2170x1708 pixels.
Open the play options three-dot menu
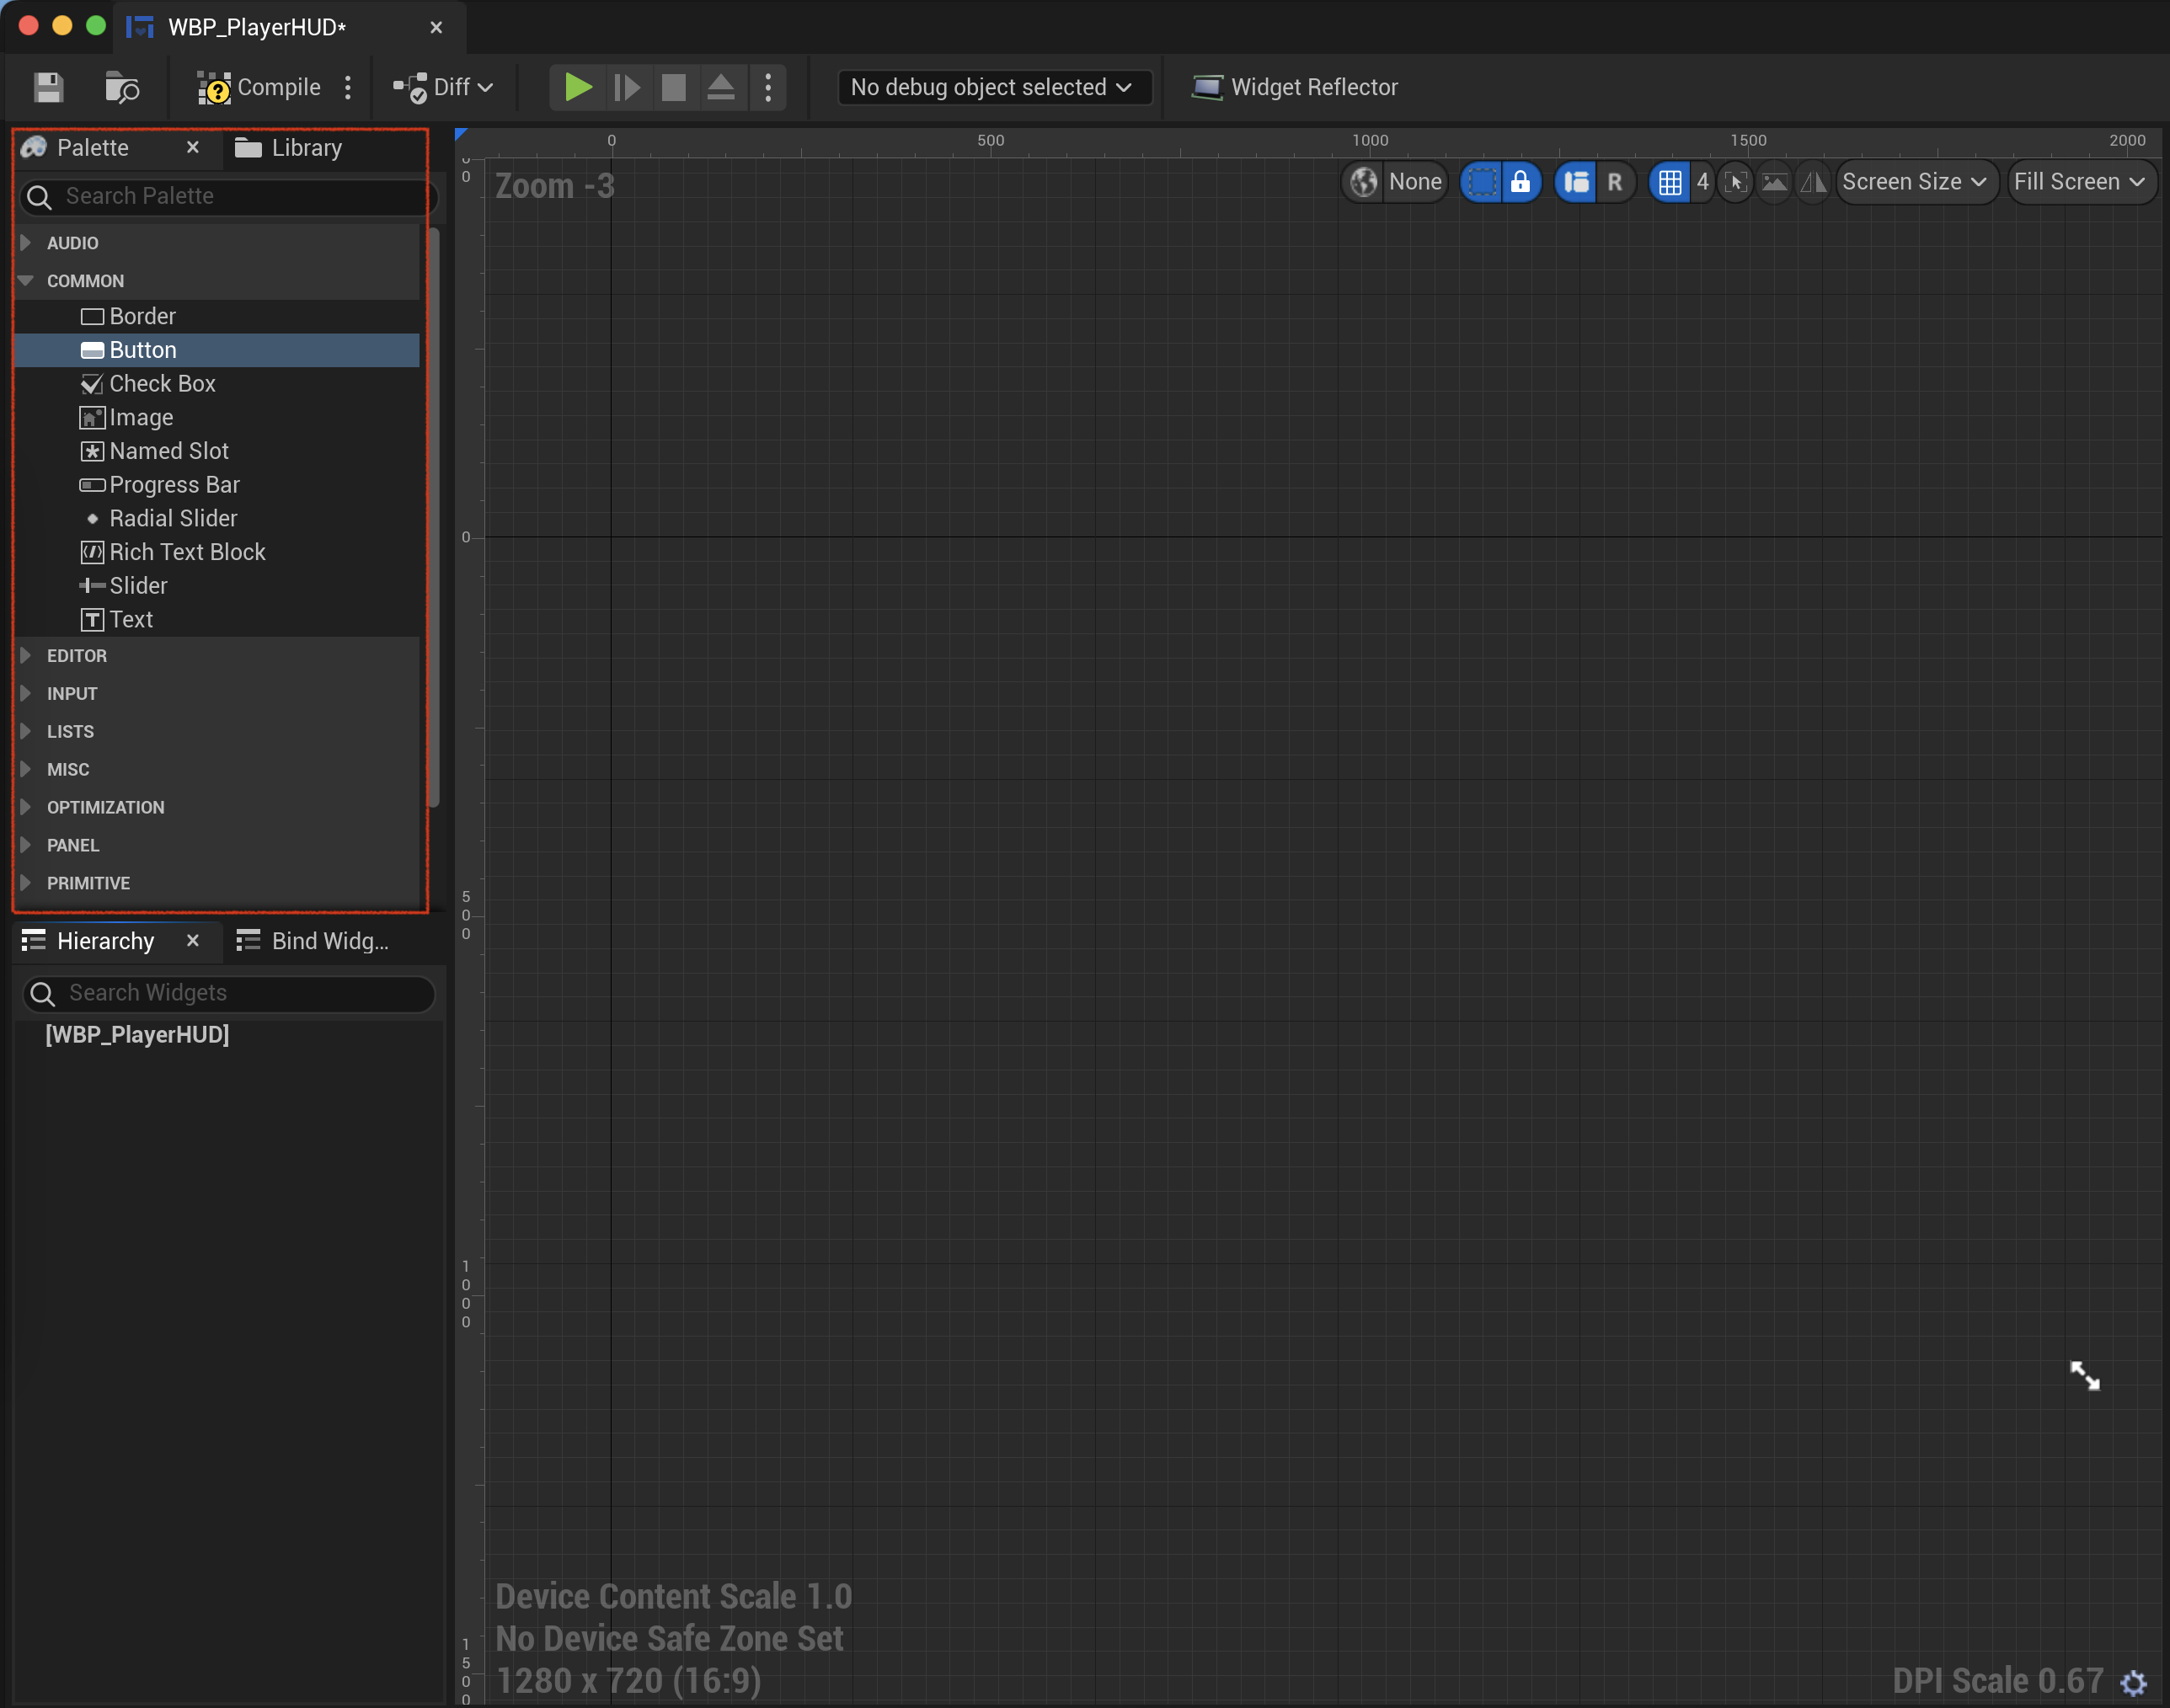768,87
